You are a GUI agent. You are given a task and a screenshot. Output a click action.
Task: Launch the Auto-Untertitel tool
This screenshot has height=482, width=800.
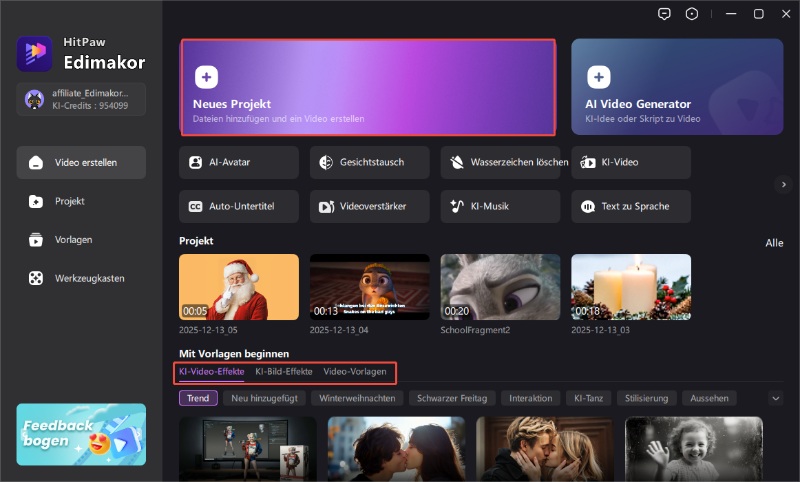pos(239,207)
